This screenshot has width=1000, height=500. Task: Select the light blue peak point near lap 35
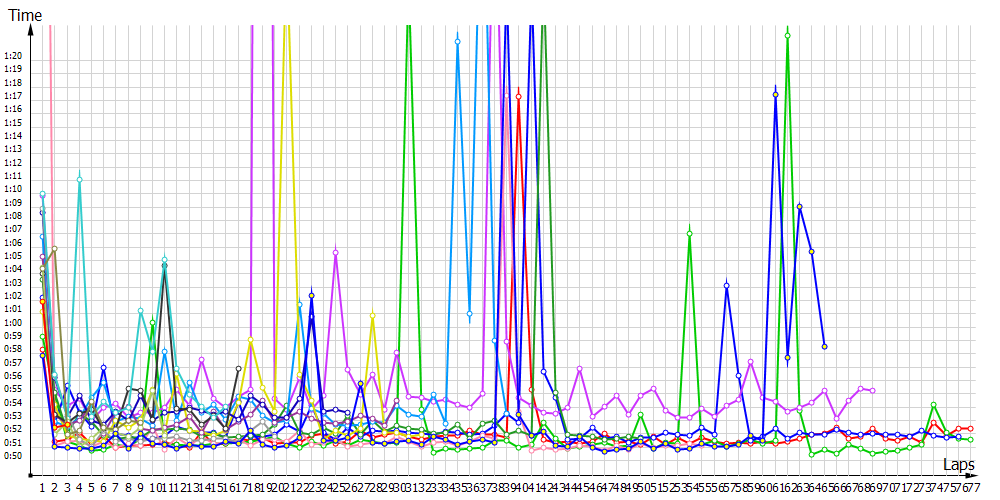coord(457,41)
